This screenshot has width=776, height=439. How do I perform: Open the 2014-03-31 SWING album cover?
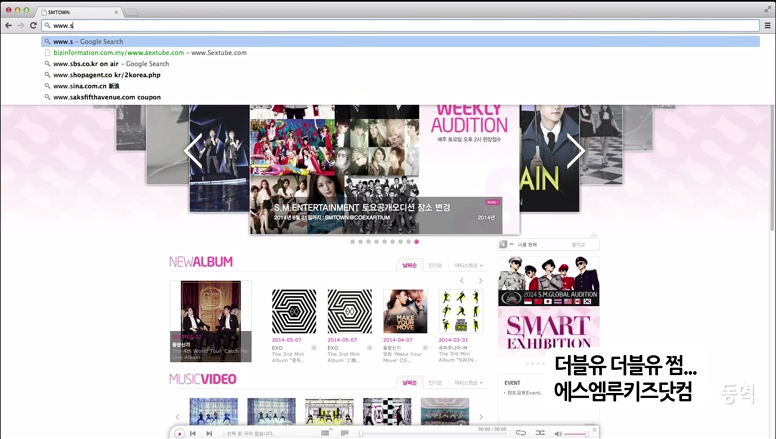461,311
